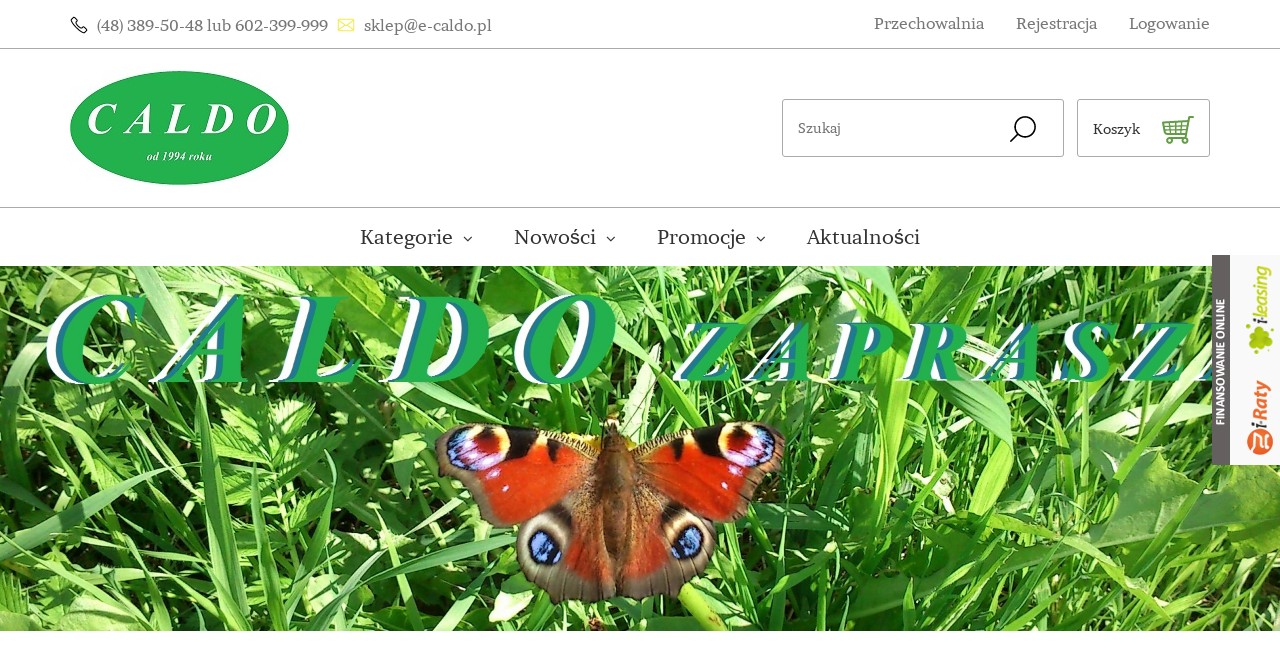Open the Rejestracja link
Image resolution: width=1280 pixels, height=650 pixels.
(x=1056, y=24)
